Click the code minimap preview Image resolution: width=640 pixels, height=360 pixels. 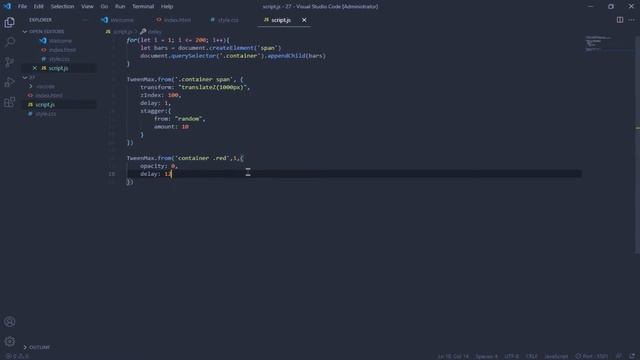(599, 43)
